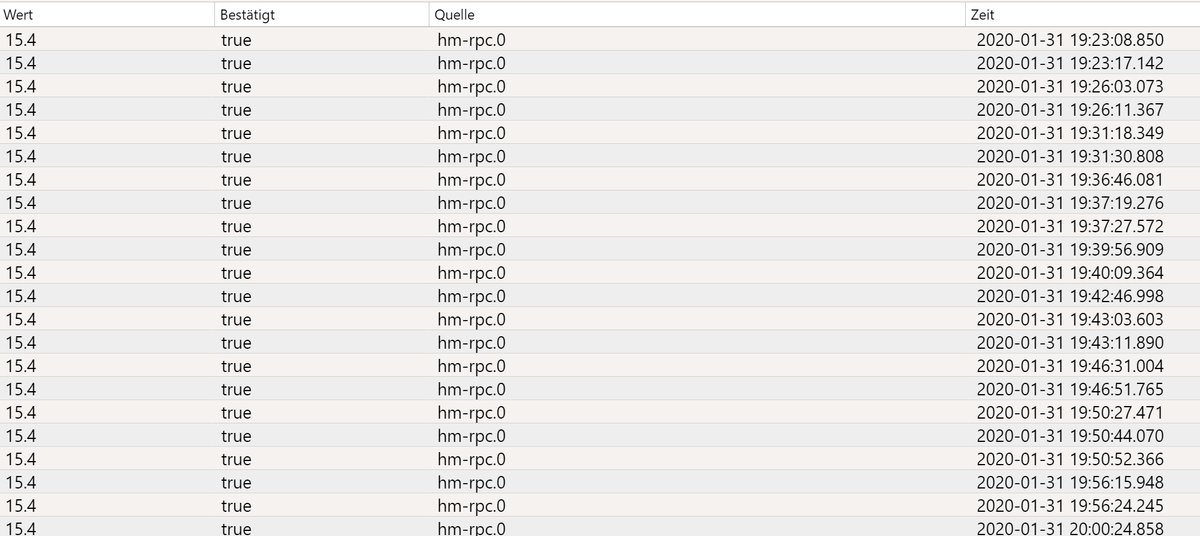
Task: Sort by the Wert column header
Action: pyautogui.click(x=107, y=15)
